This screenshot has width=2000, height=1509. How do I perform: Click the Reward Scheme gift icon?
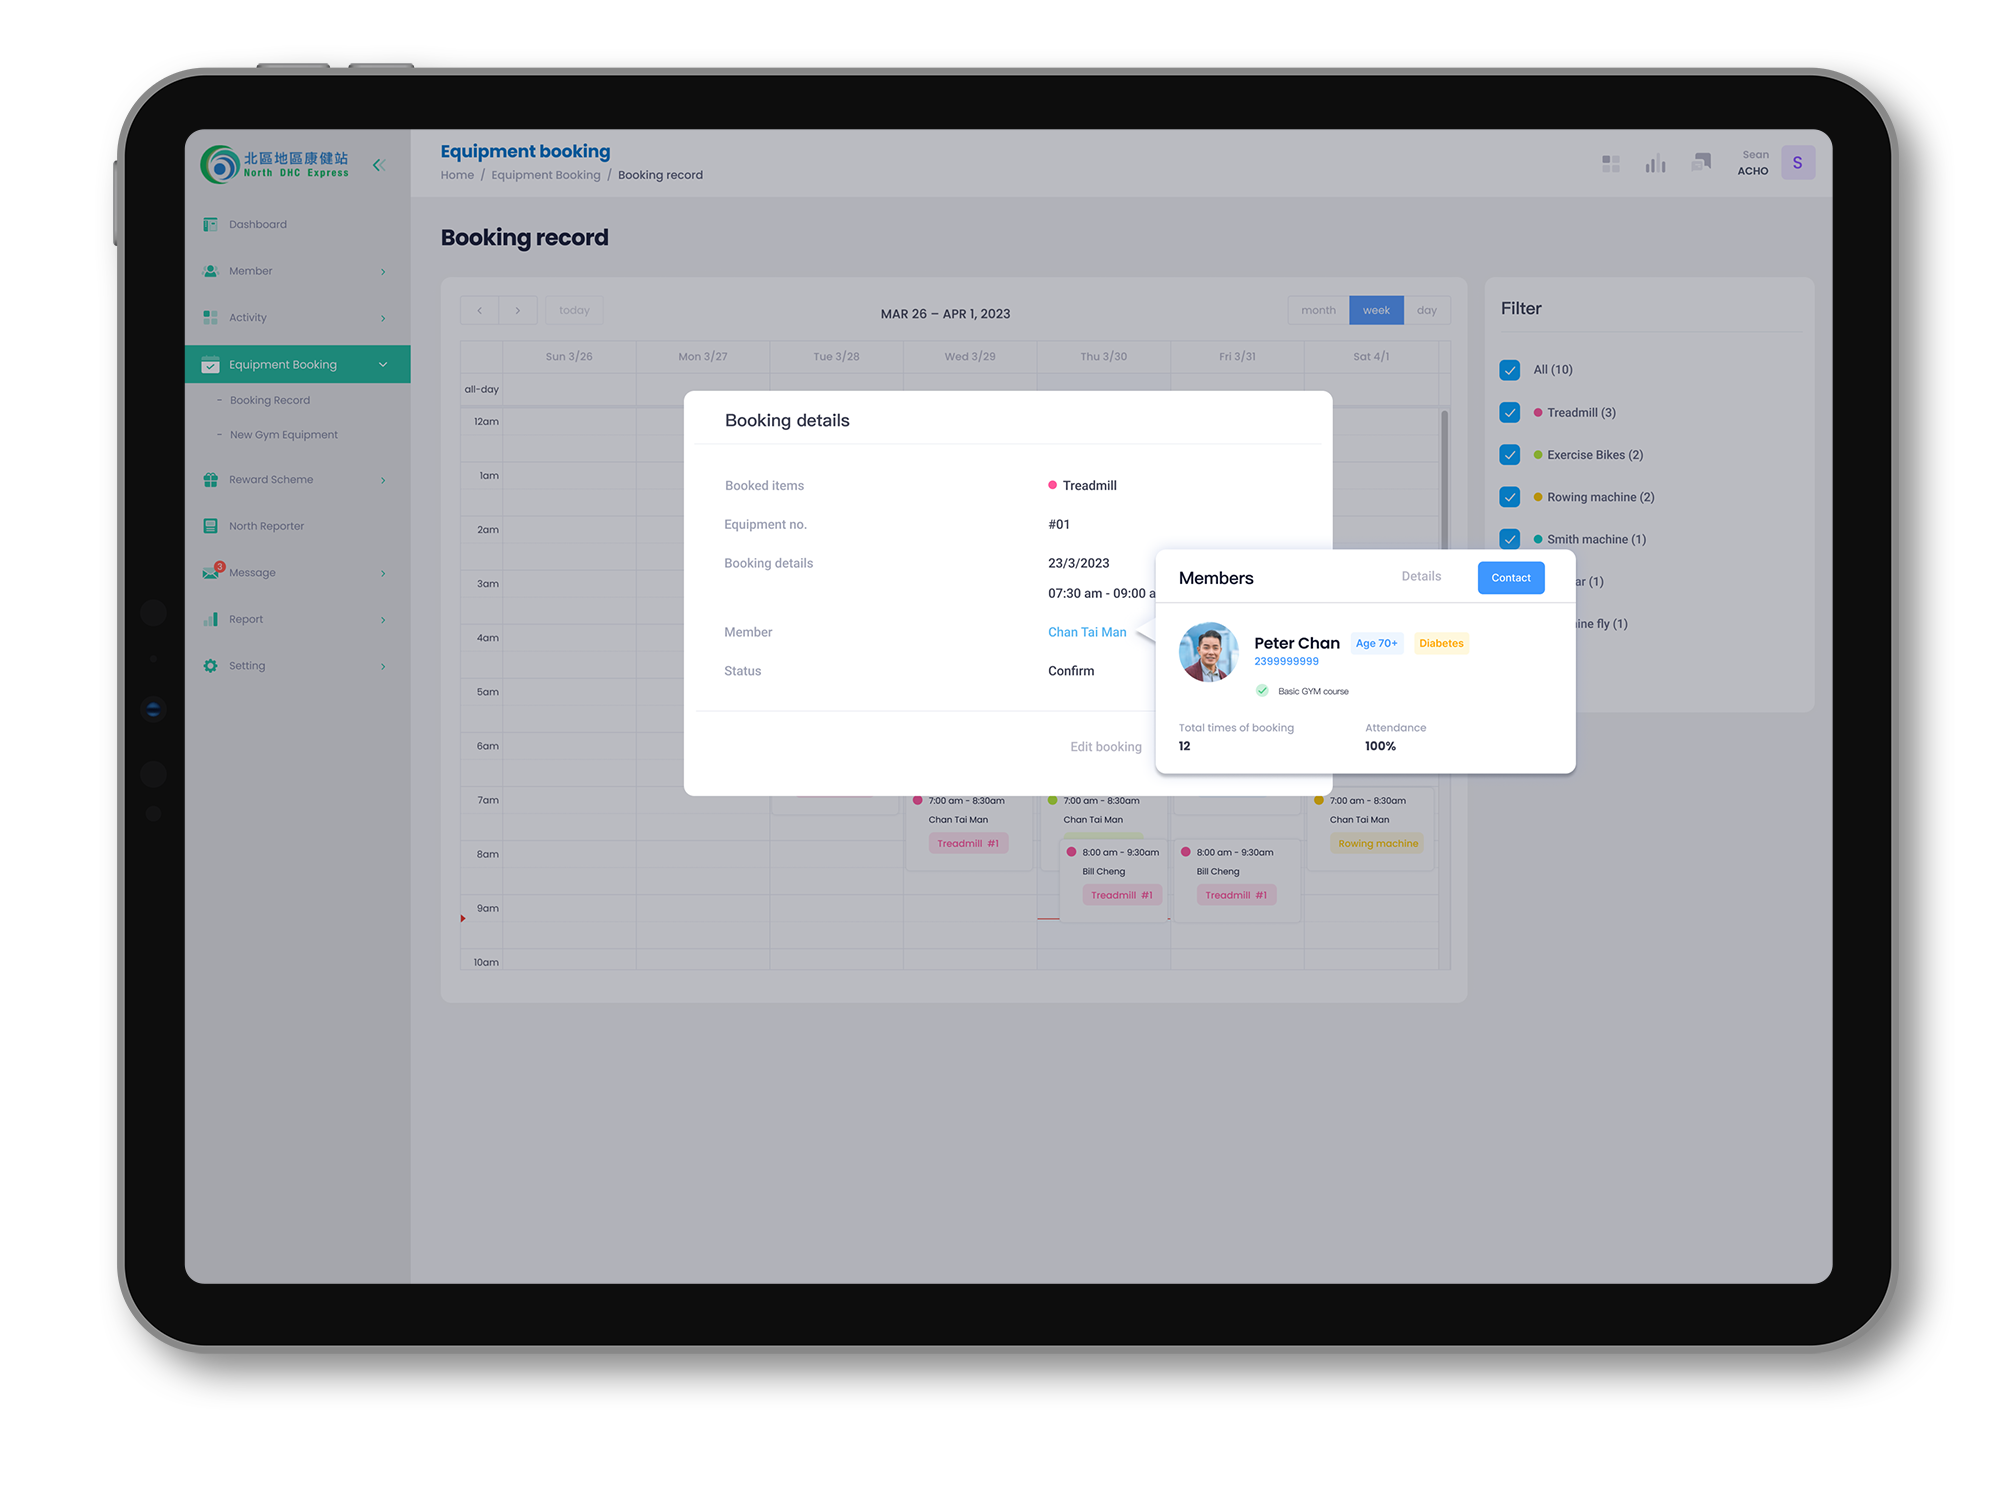coord(210,480)
